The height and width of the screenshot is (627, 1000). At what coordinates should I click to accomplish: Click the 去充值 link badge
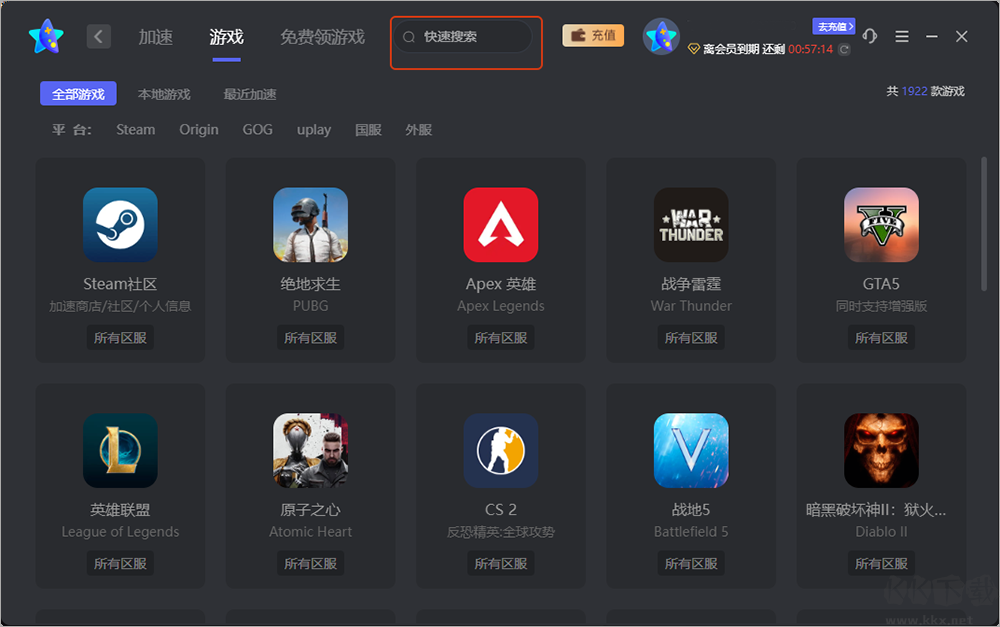[834, 26]
